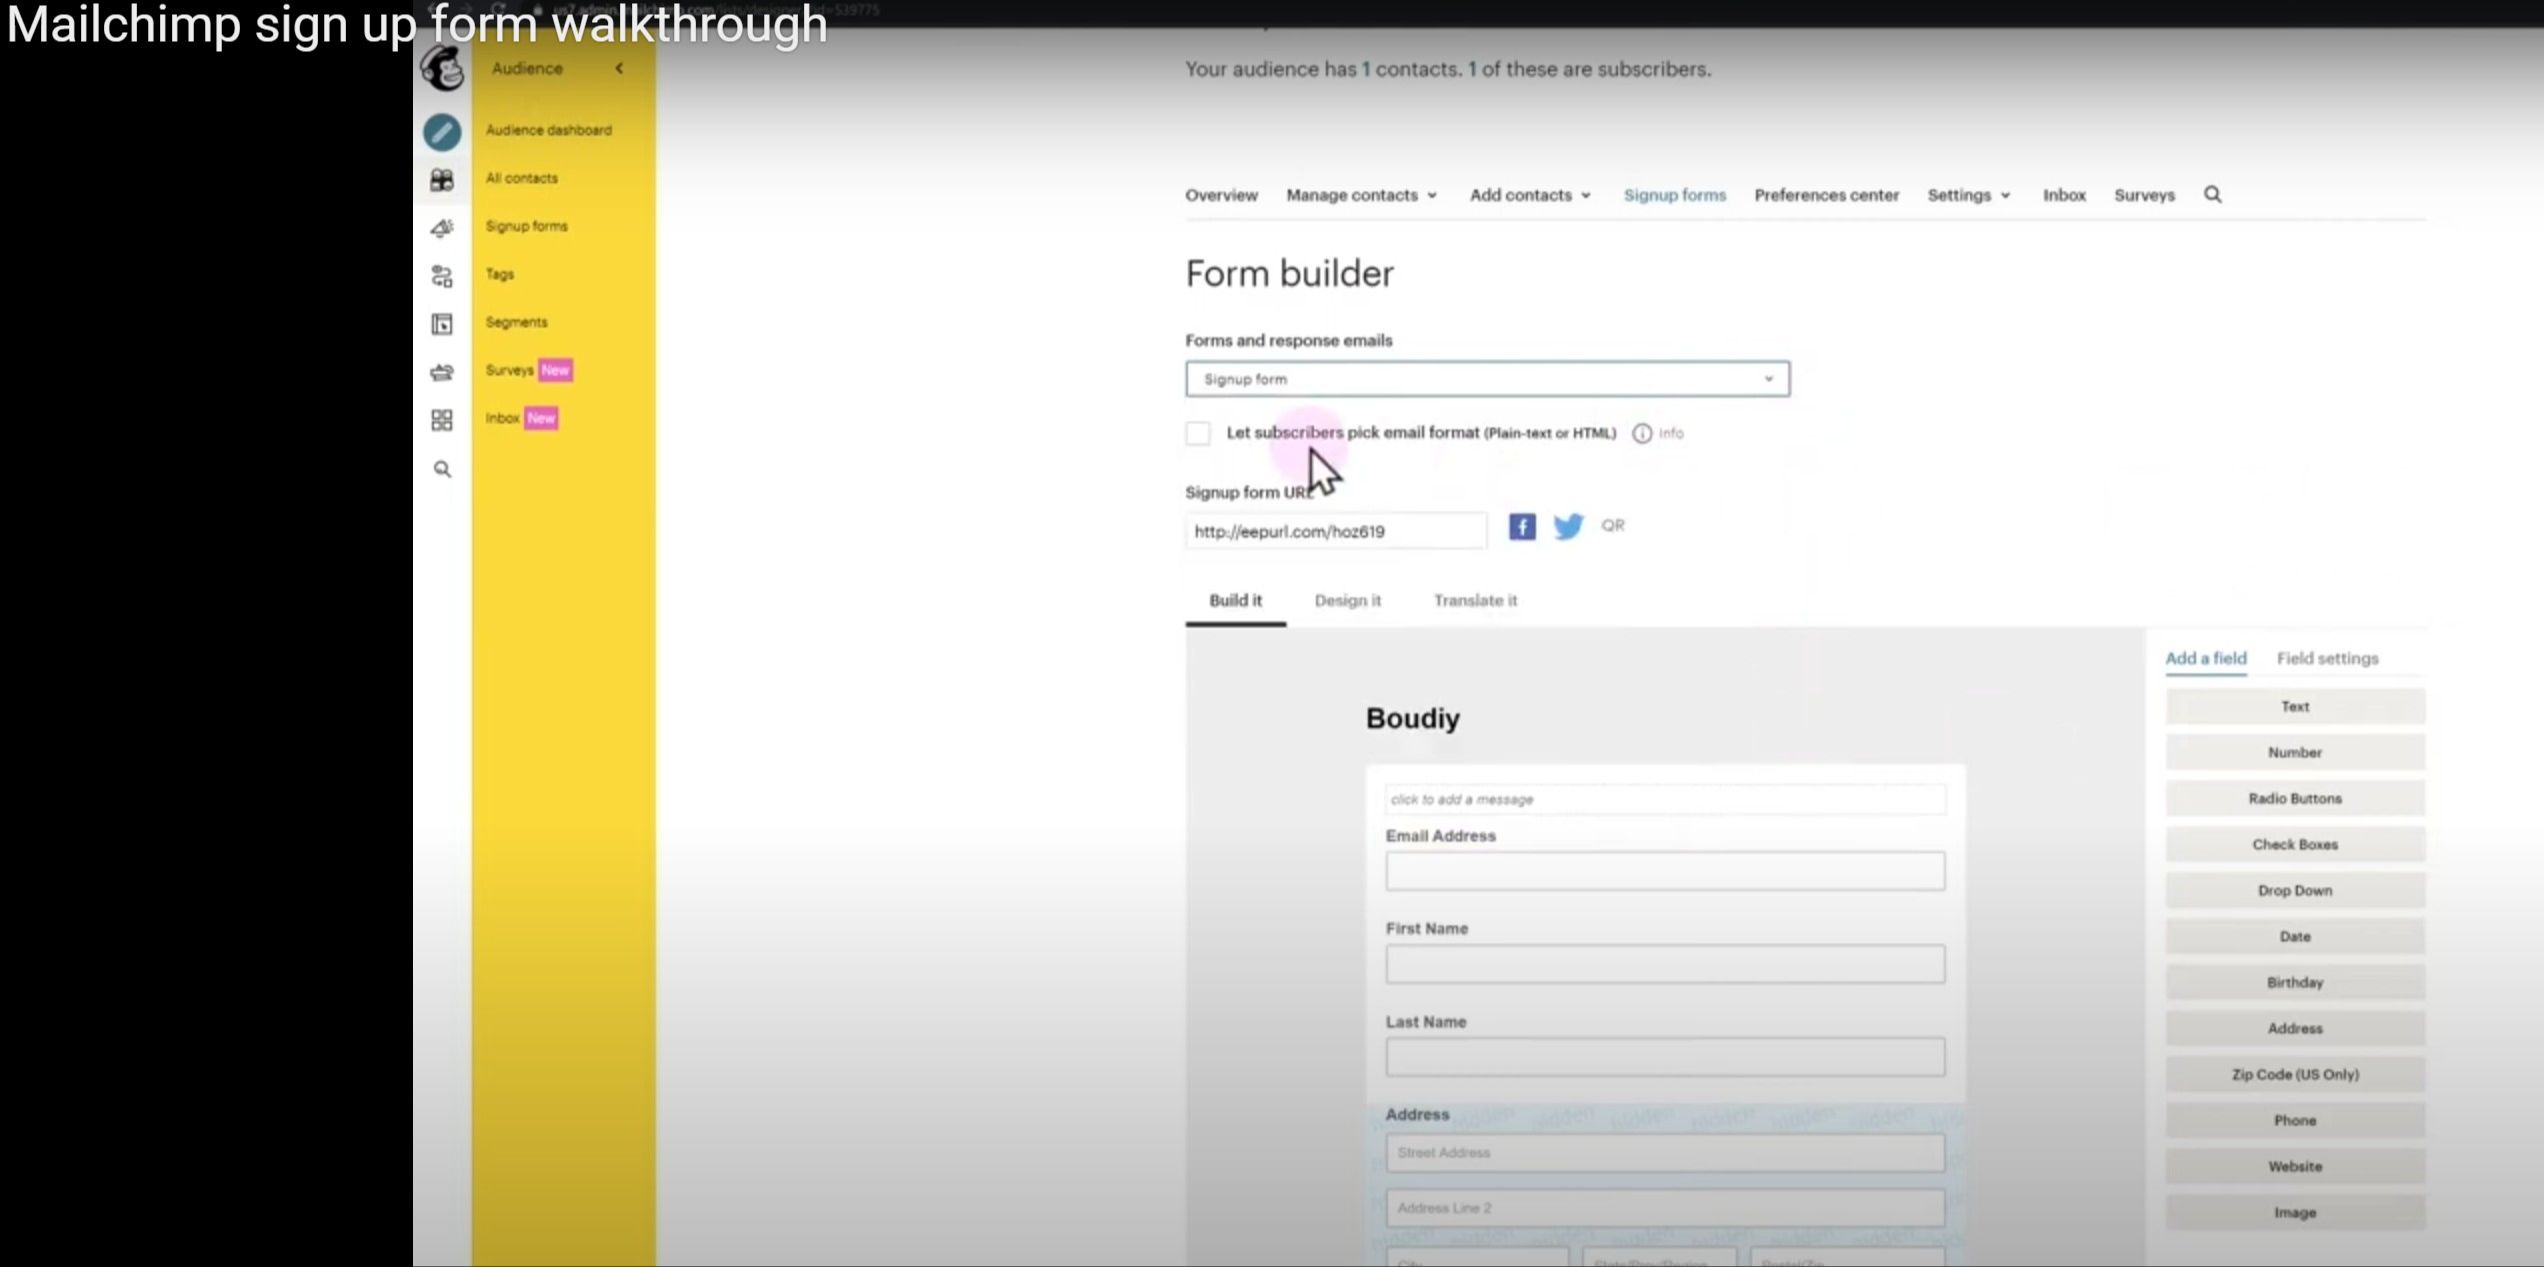Open Tags in the Audience sidebar
The width and height of the screenshot is (2544, 1267).
click(x=500, y=274)
